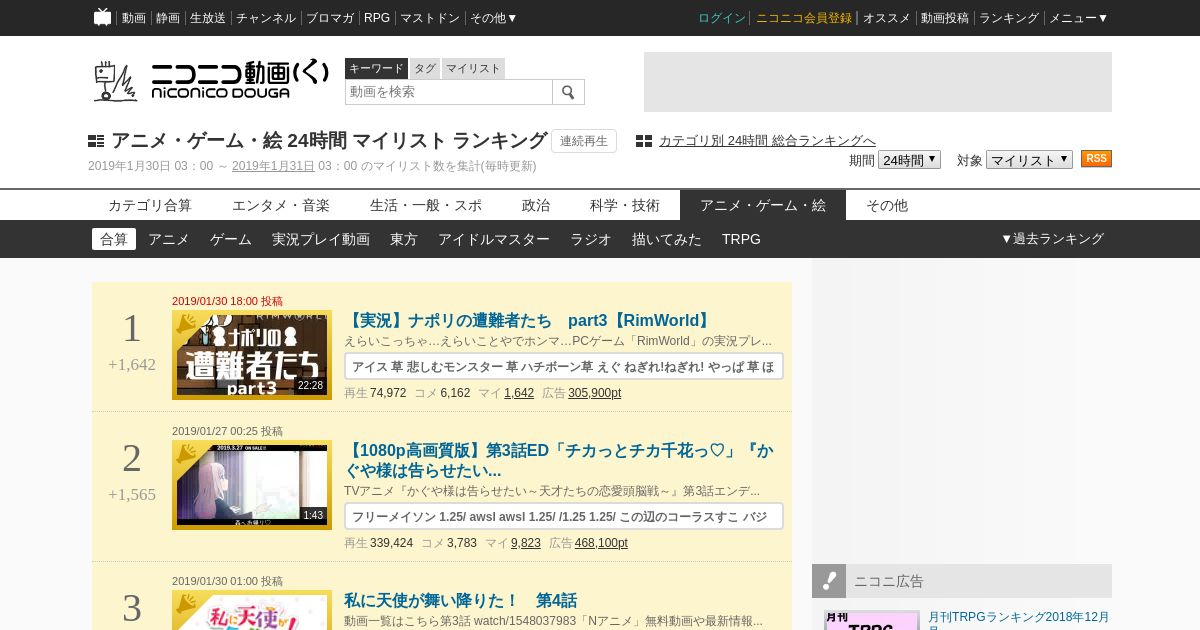This screenshot has height=630, width=1200.
Task: Open ナポリの遭難者たち part3 thumbnail
Action: click(252, 355)
